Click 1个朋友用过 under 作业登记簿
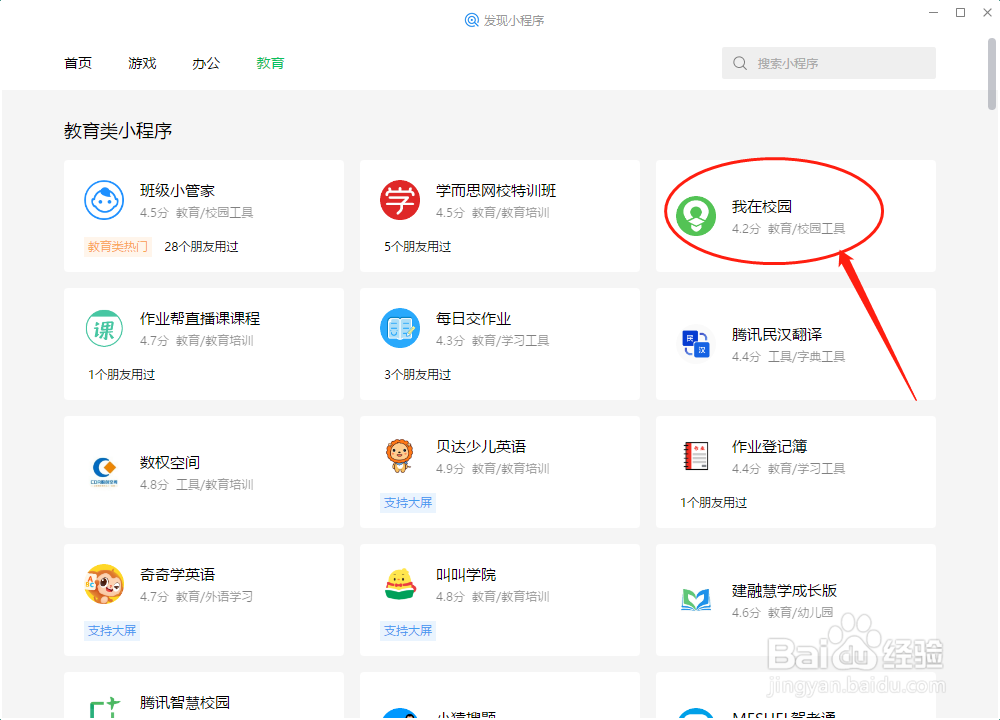The height and width of the screenshot is (720, 1000). [x=714, y=503]
